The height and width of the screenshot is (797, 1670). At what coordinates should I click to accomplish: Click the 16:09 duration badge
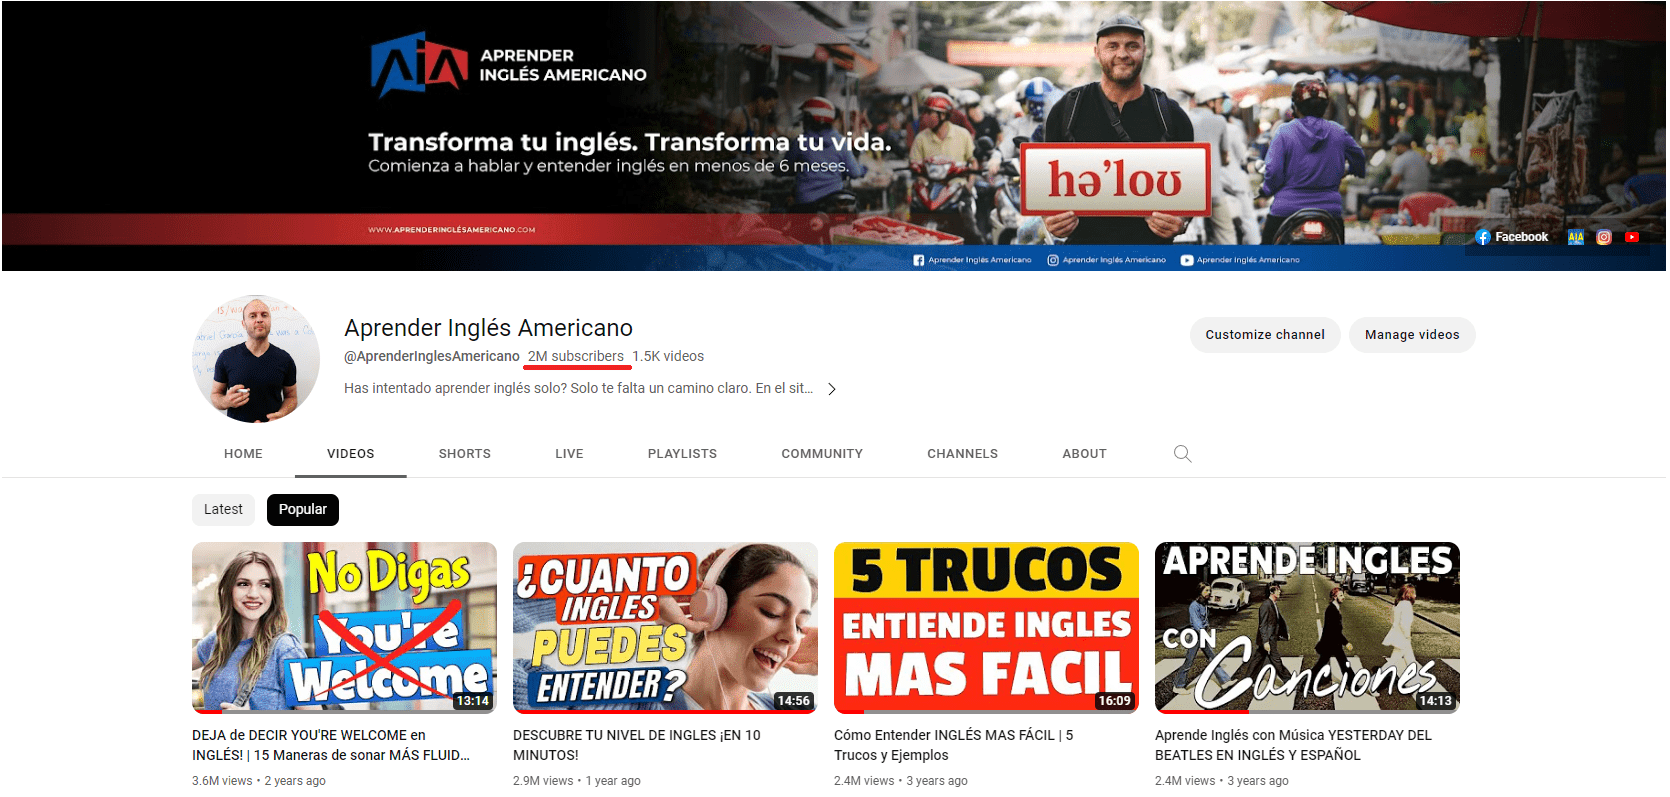(1114, 701)
